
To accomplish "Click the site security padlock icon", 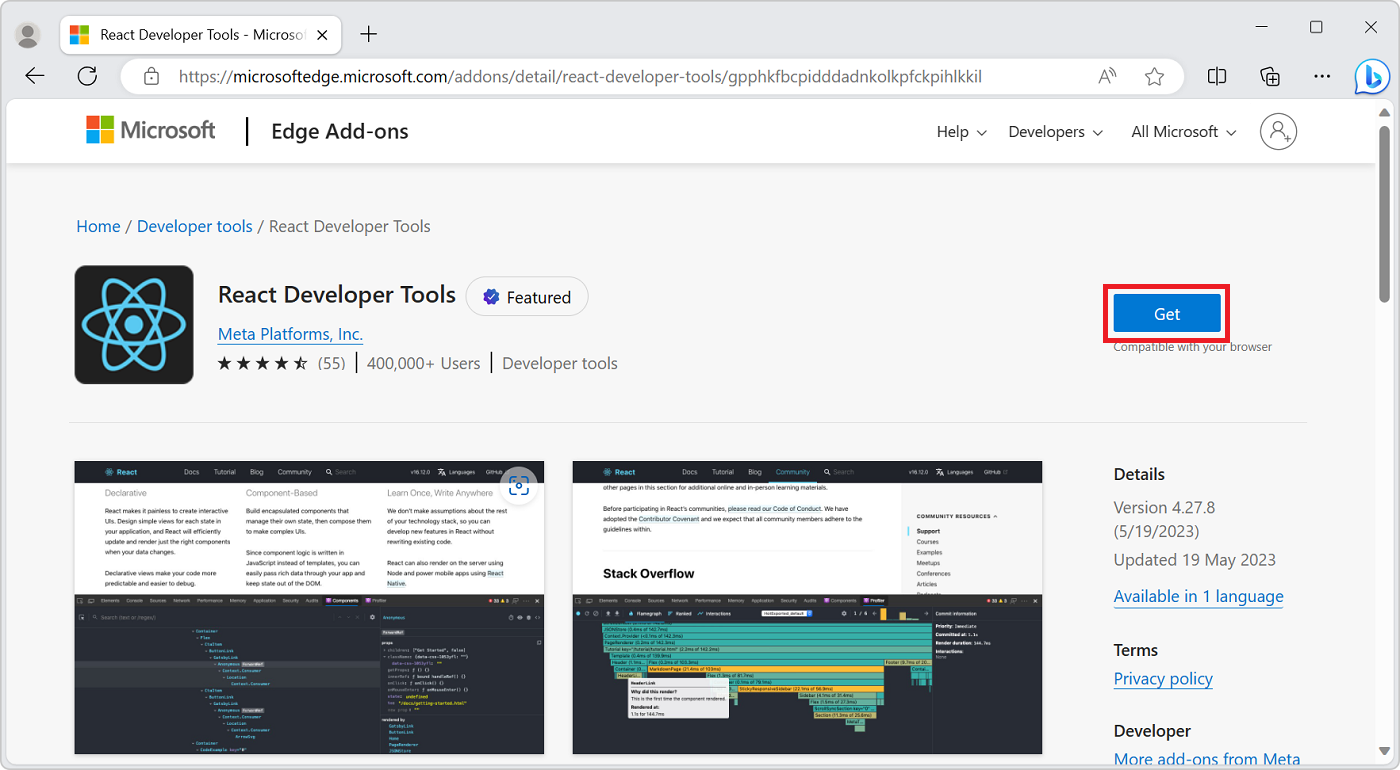I will (x=151, y=76).
